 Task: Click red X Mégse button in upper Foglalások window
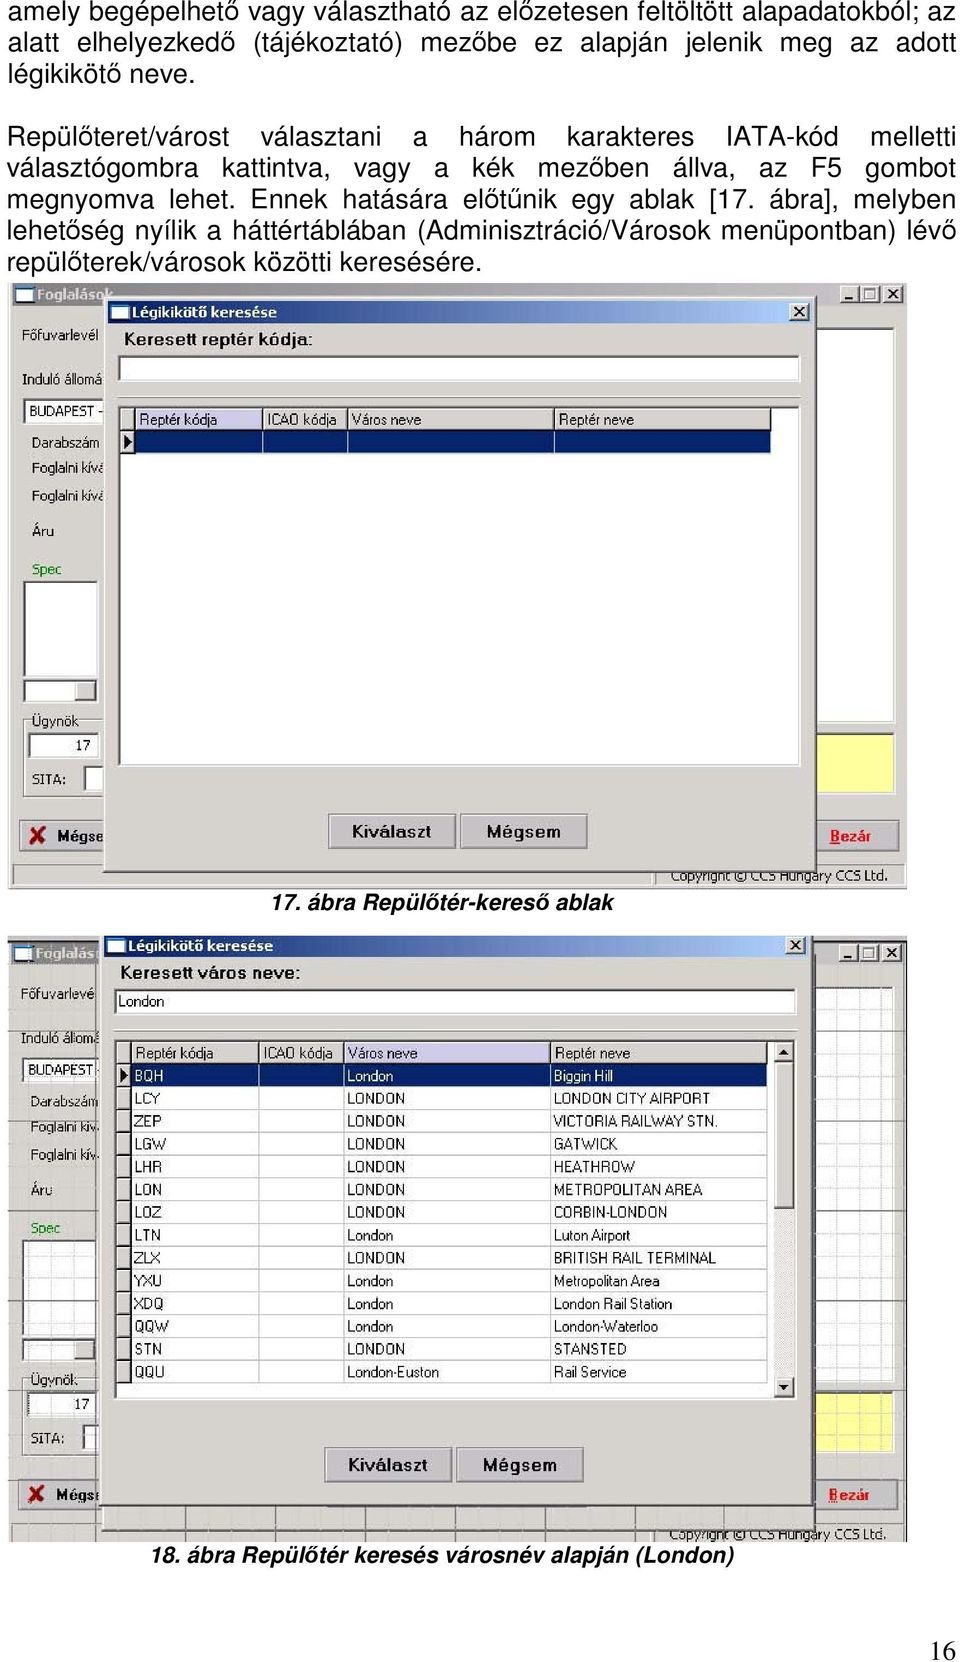pyautogui.click(x=62, y=836)
